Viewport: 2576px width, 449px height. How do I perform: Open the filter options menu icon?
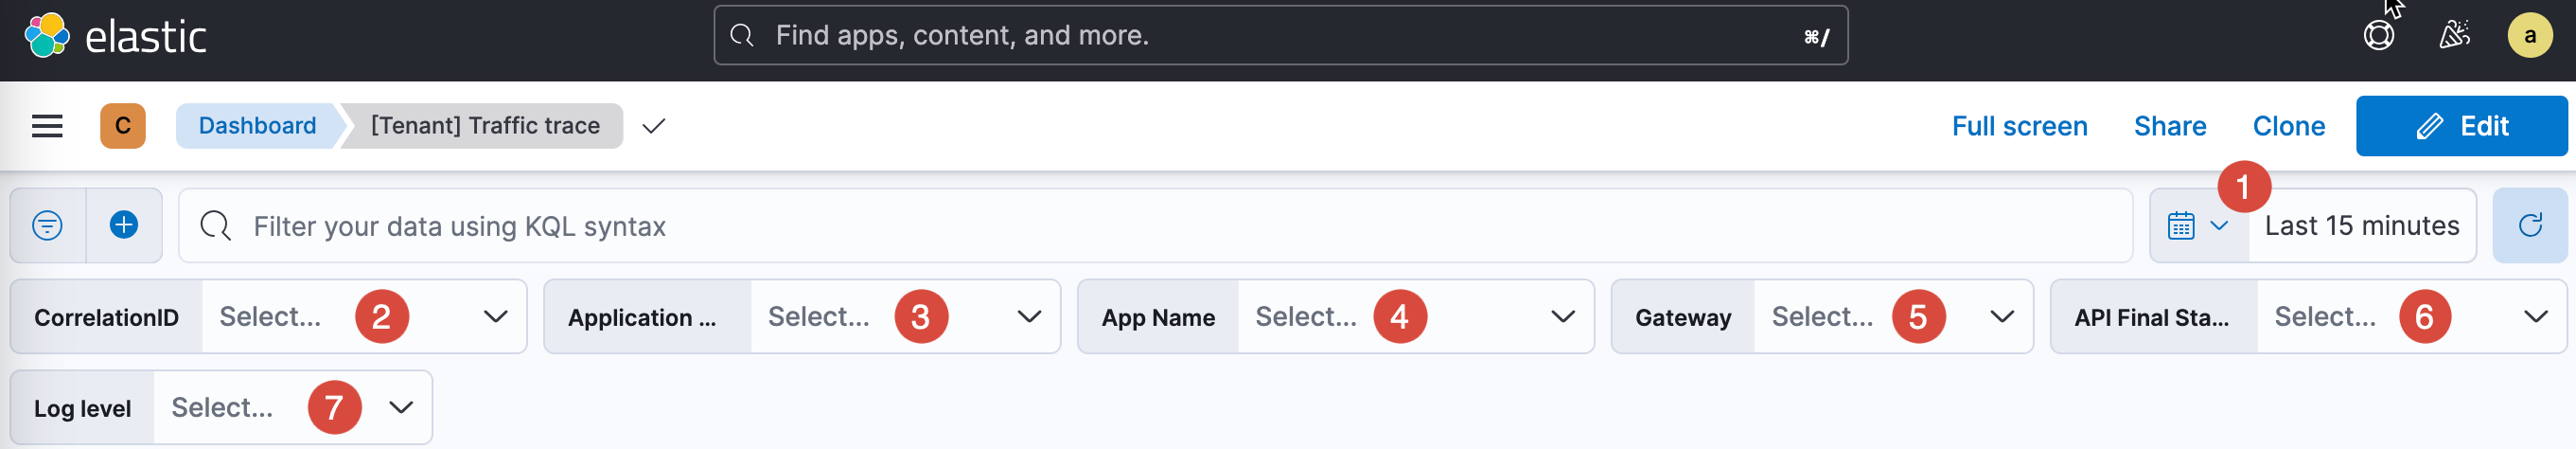coord(47,226)
